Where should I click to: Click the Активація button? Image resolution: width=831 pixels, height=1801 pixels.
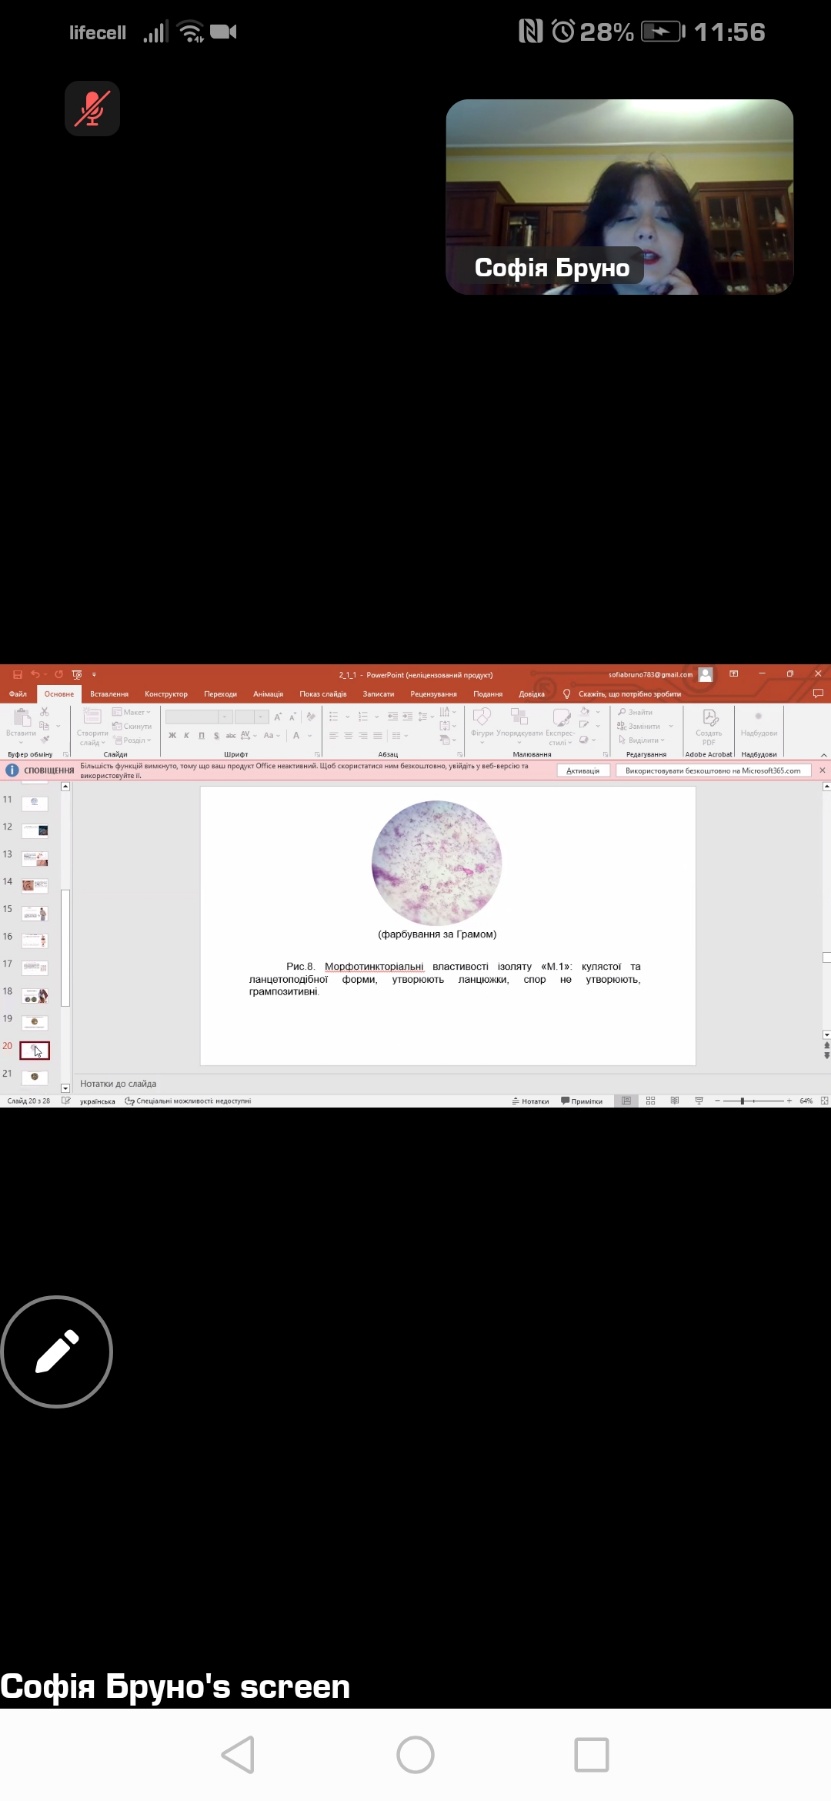coord(583,771)
